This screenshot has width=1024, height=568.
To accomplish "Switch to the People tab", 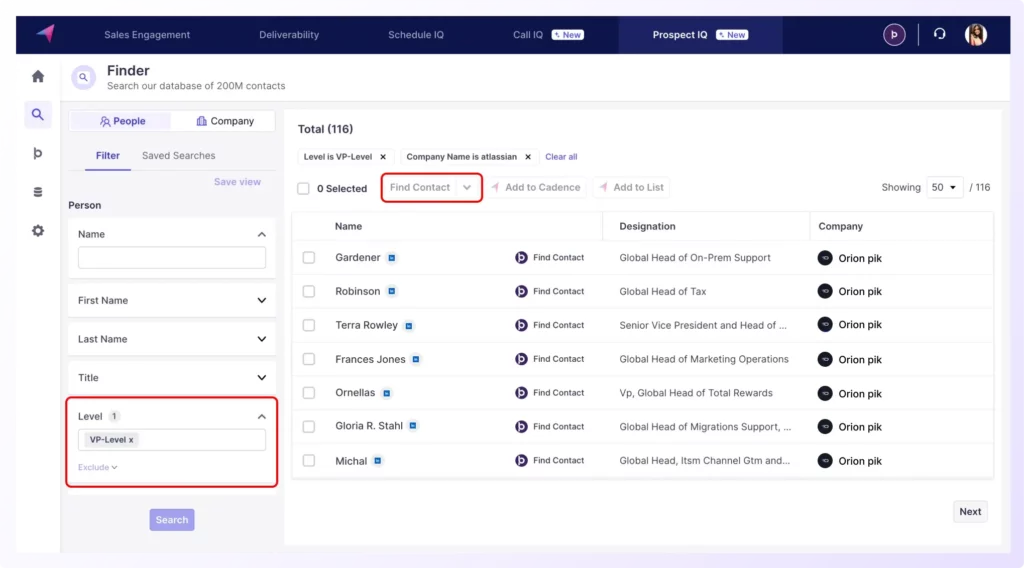I will [x=122, y=121].
